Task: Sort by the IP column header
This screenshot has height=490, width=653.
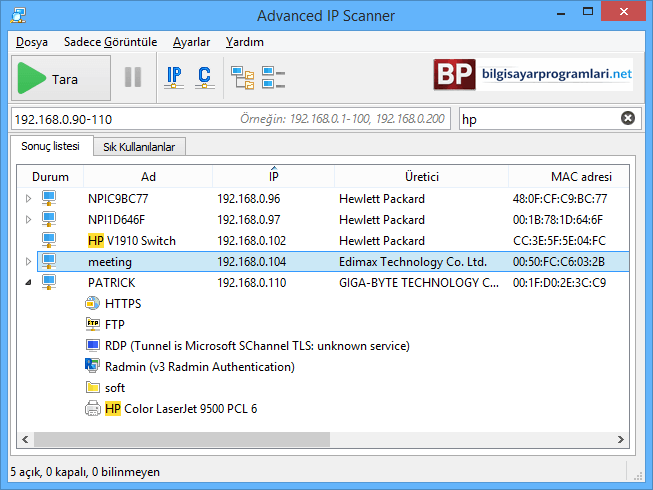Action: pos(274,177)
